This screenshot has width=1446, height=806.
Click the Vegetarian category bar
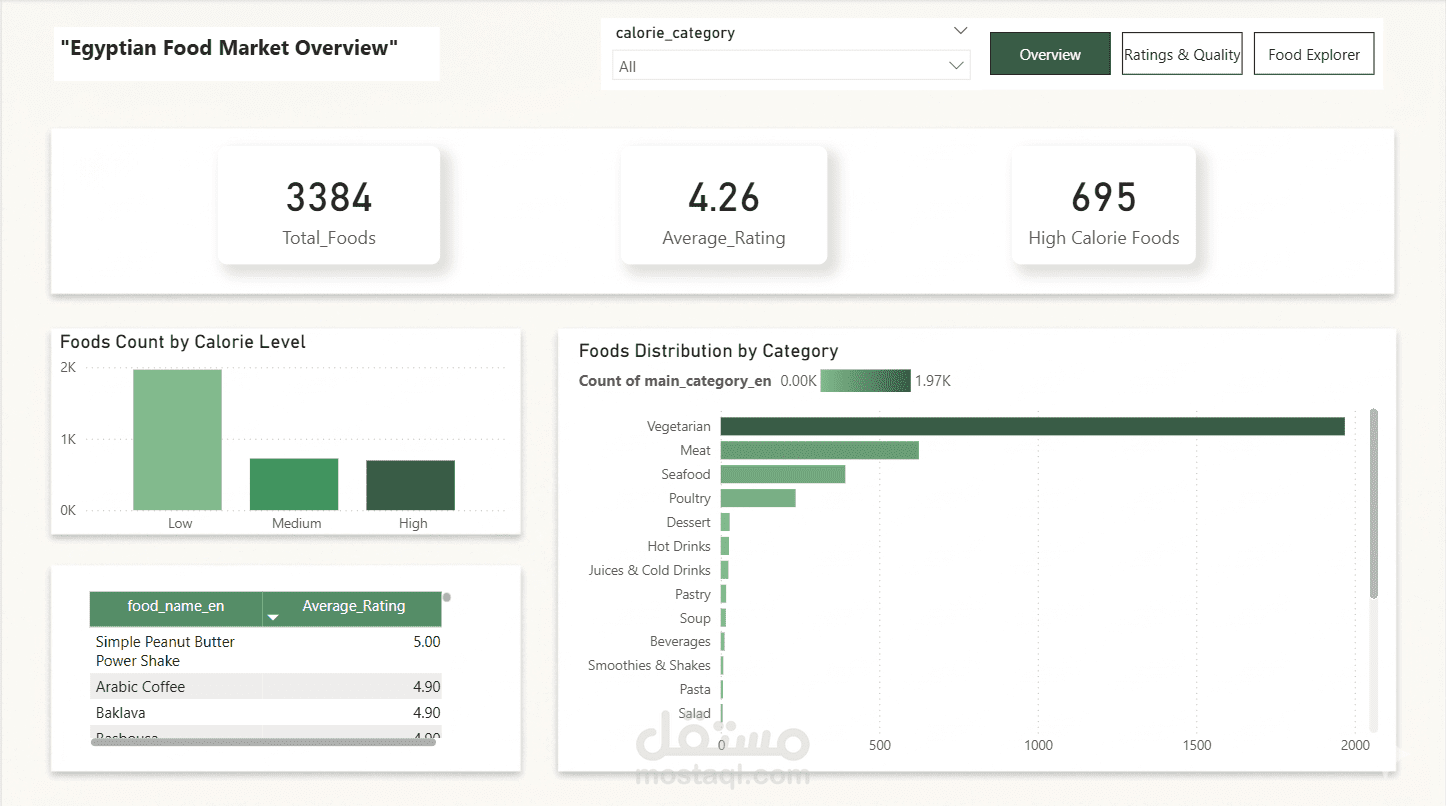point(1032,426)
